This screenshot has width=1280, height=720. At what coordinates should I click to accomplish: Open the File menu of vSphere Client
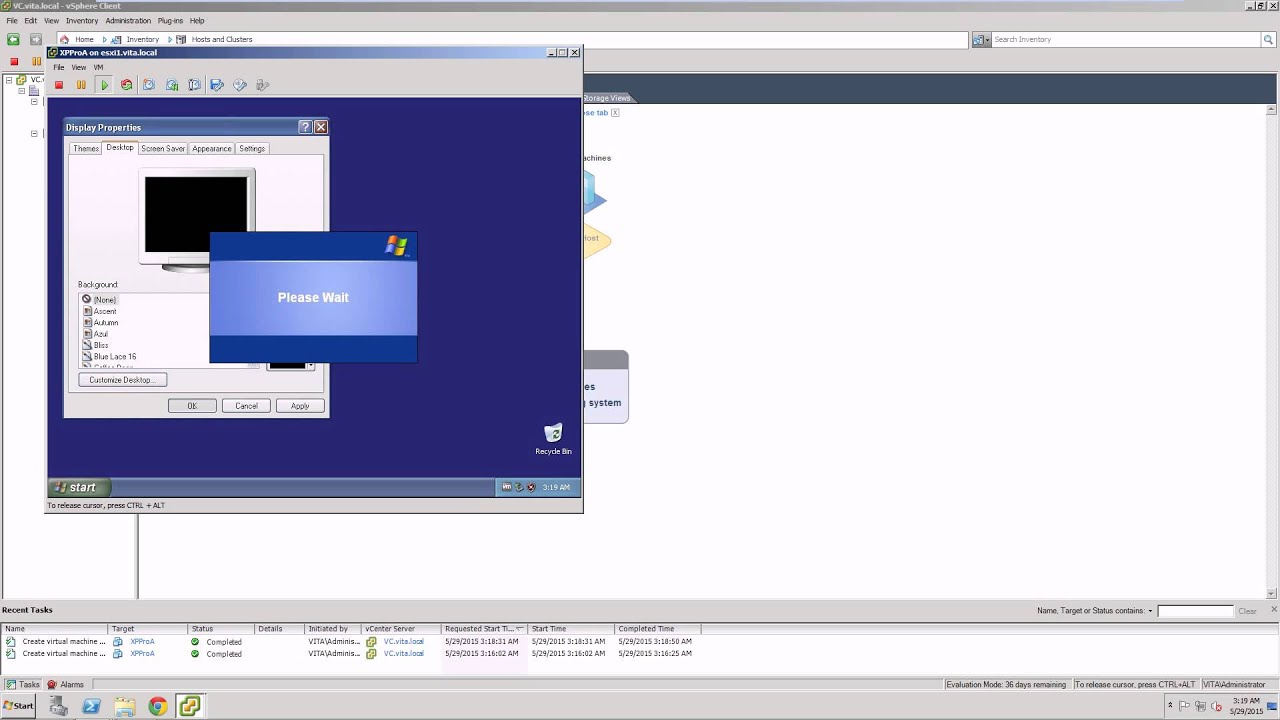pyautogui.click(x=12, y=20)
